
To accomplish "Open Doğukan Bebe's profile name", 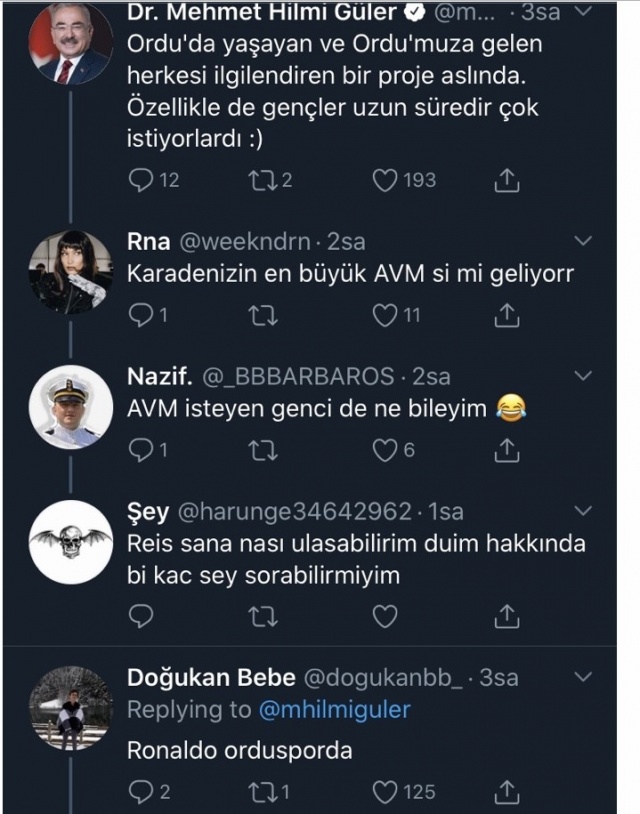I will (x=211, y=677).
